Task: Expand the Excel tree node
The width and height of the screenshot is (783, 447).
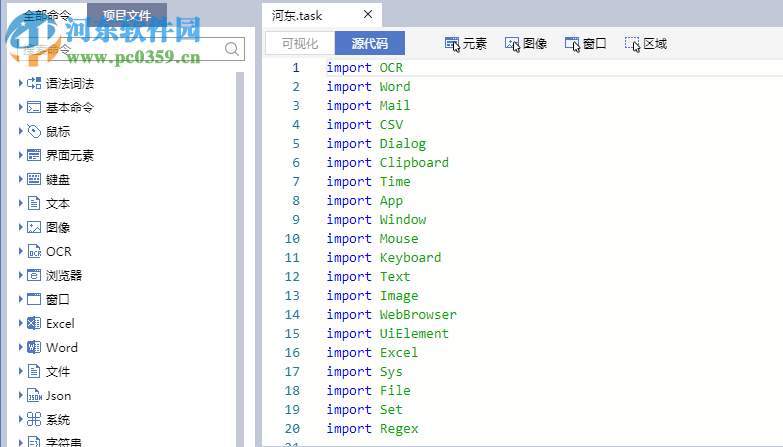Action: click(x=20, y=323)
